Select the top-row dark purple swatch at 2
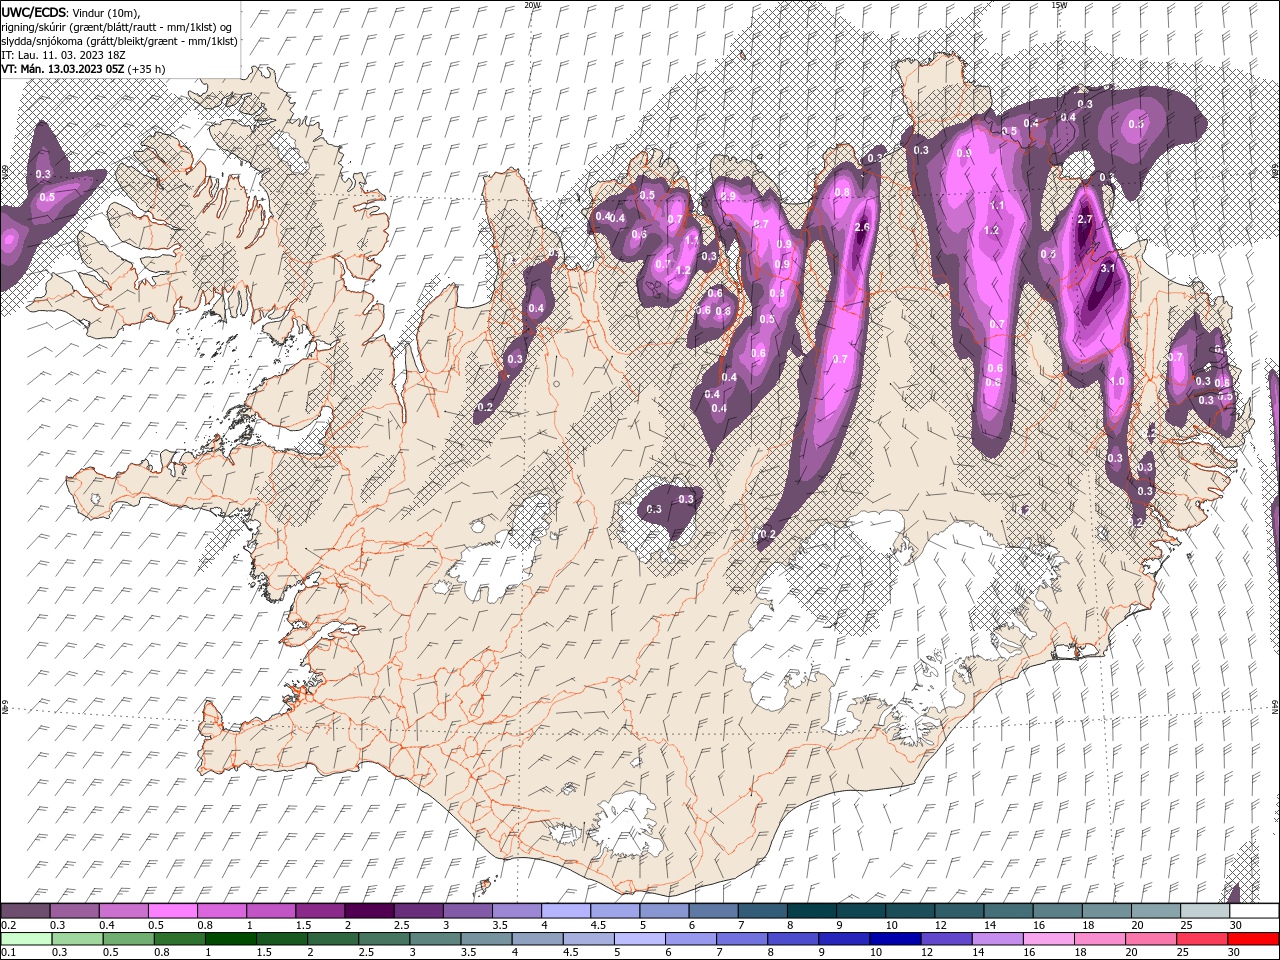The width and height of the screenshot is (1280, 960). (369, 911)
